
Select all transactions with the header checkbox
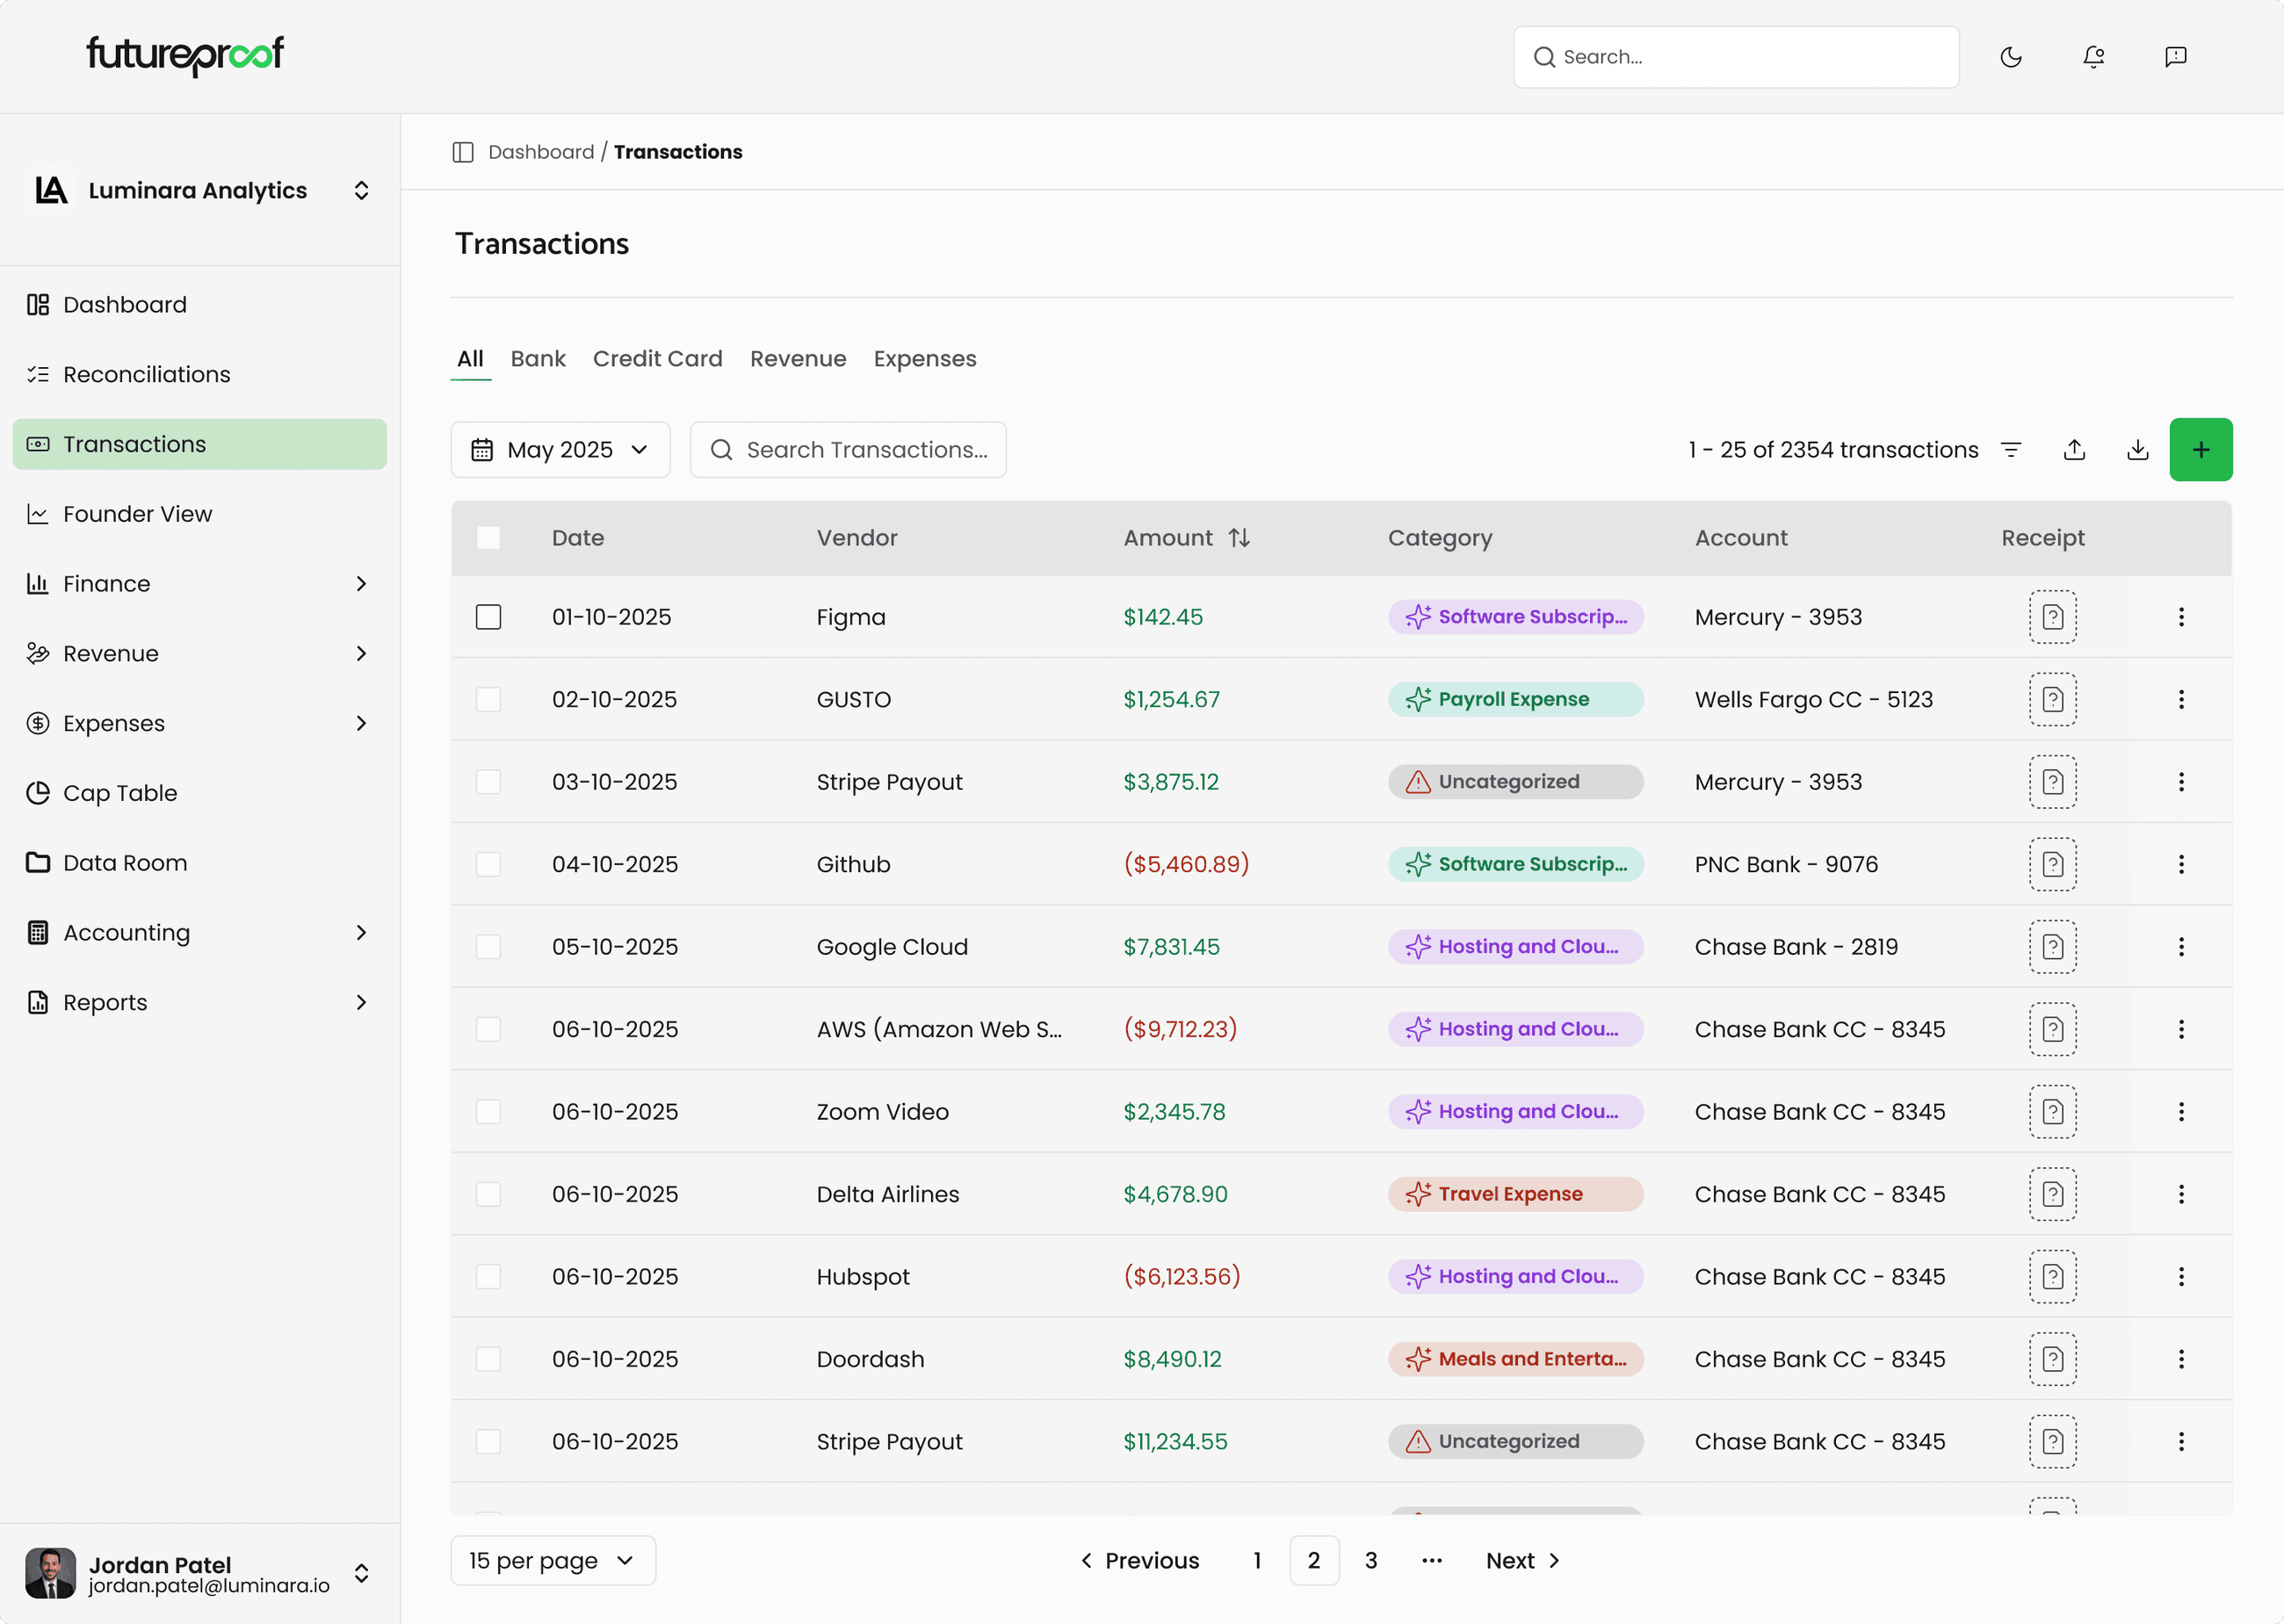point(488,537)
